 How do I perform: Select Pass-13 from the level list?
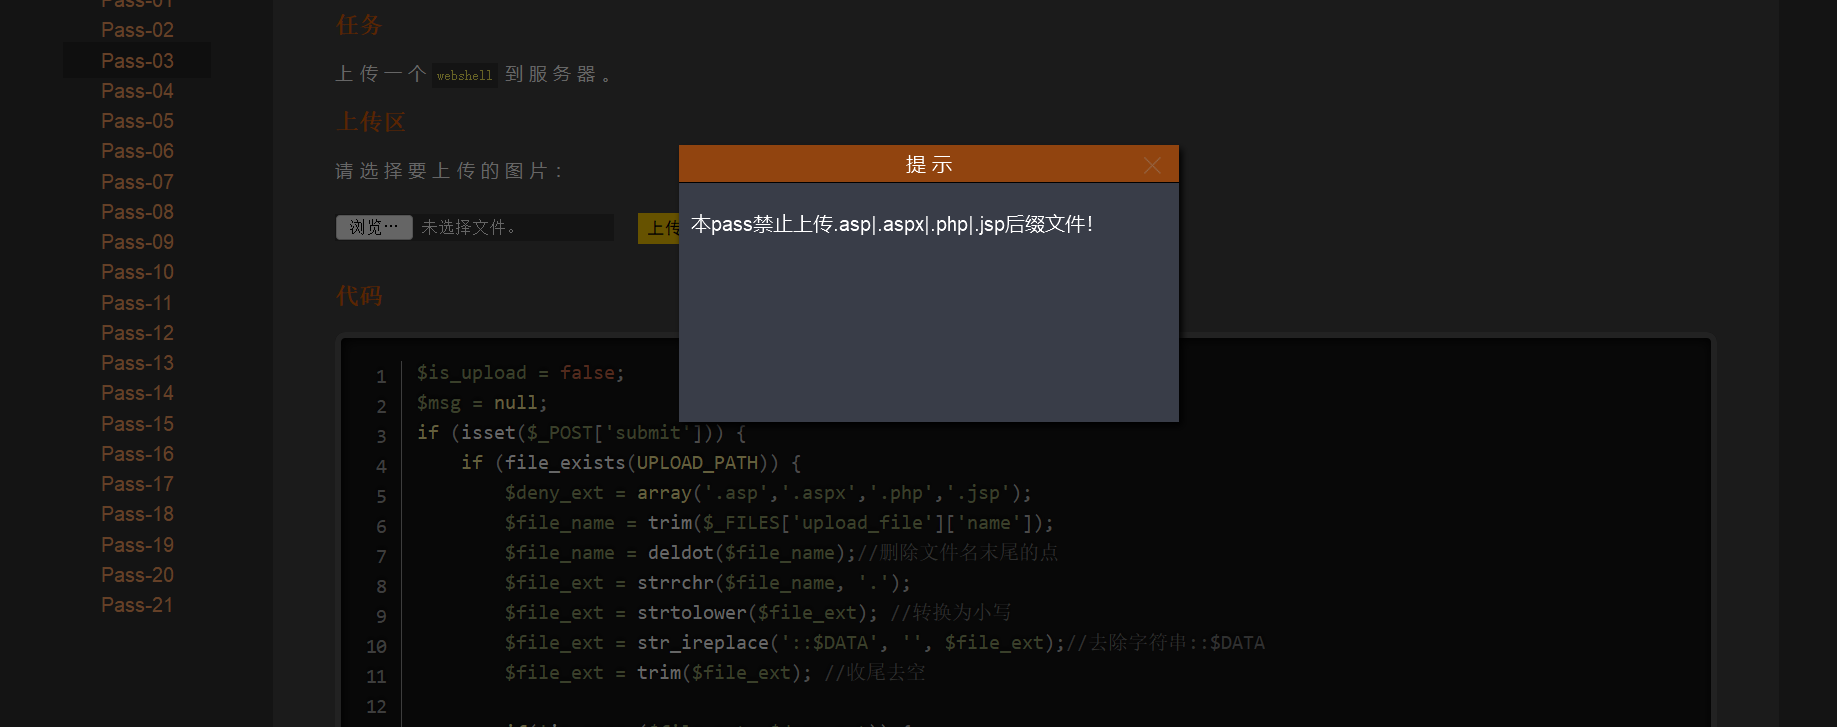[x=137, y=363]
